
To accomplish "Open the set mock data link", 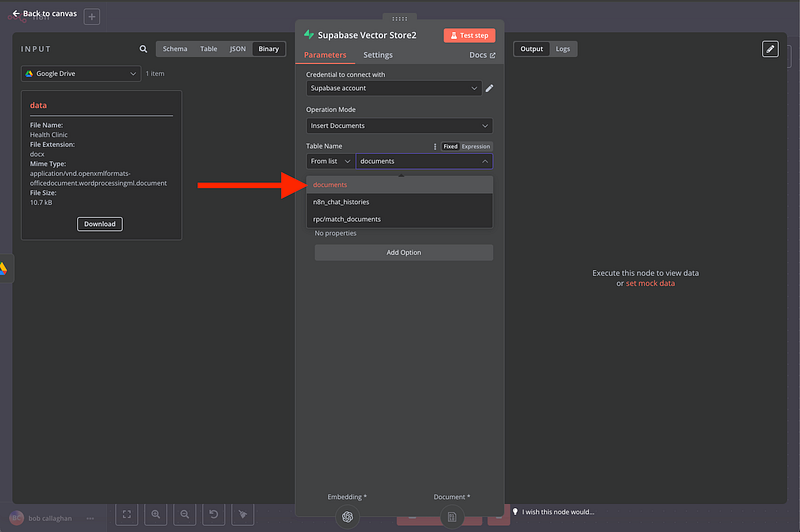I will pyautogui.click(x=650, y=284).
